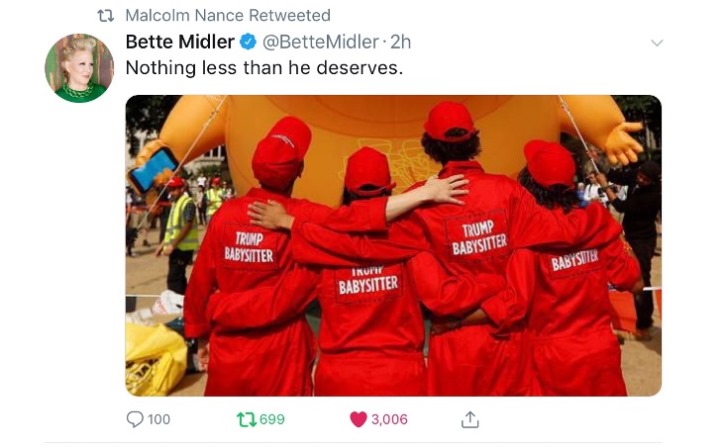Click the reply speech bubble icon

pyautogui.click(x=135, y=419)
